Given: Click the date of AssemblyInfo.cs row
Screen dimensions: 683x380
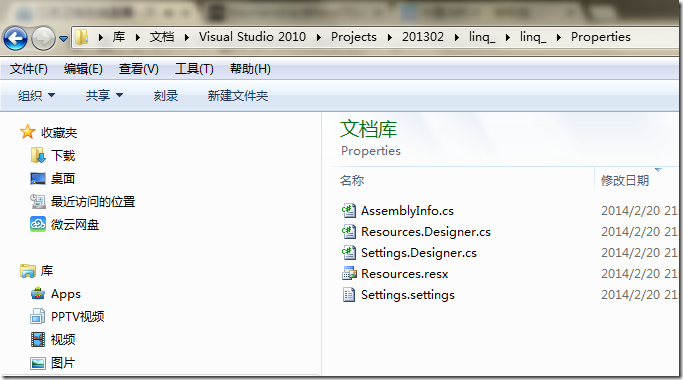Looking at the screenshot, I should 639,211.
